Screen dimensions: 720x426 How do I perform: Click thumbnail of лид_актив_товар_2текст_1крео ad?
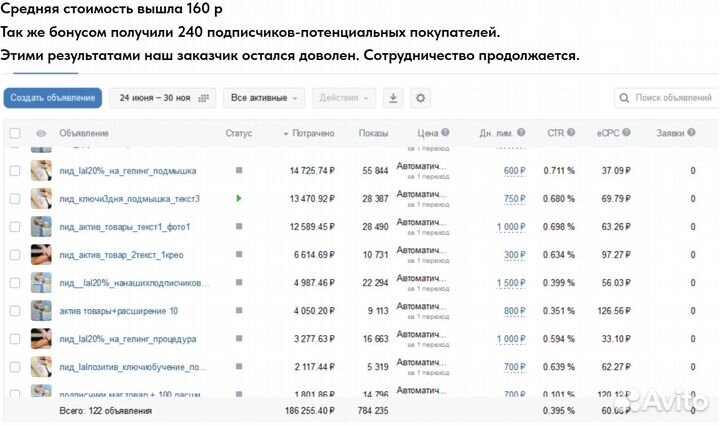(41, 254)
